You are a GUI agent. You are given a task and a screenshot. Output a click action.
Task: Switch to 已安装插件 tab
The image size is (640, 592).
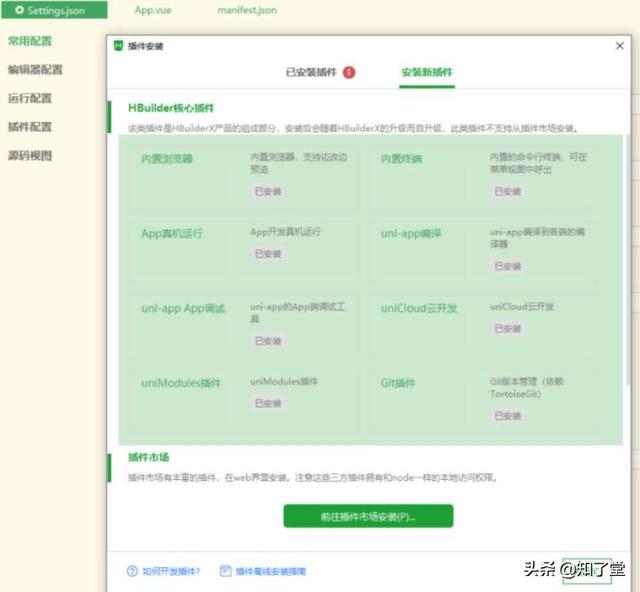tap(311, 72)
